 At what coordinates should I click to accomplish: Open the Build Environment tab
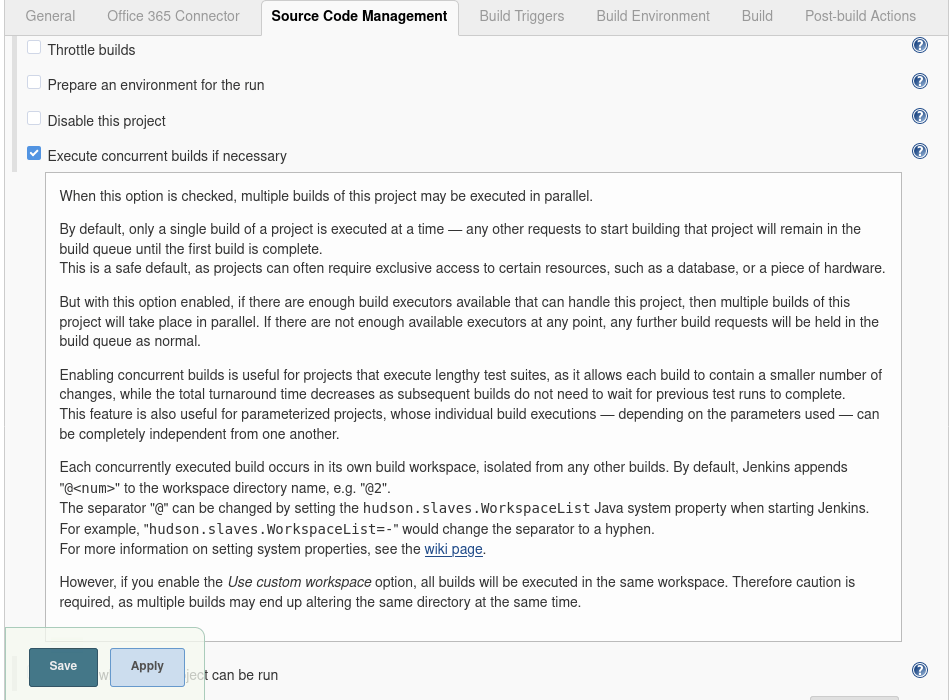click(x=652, y=16)
